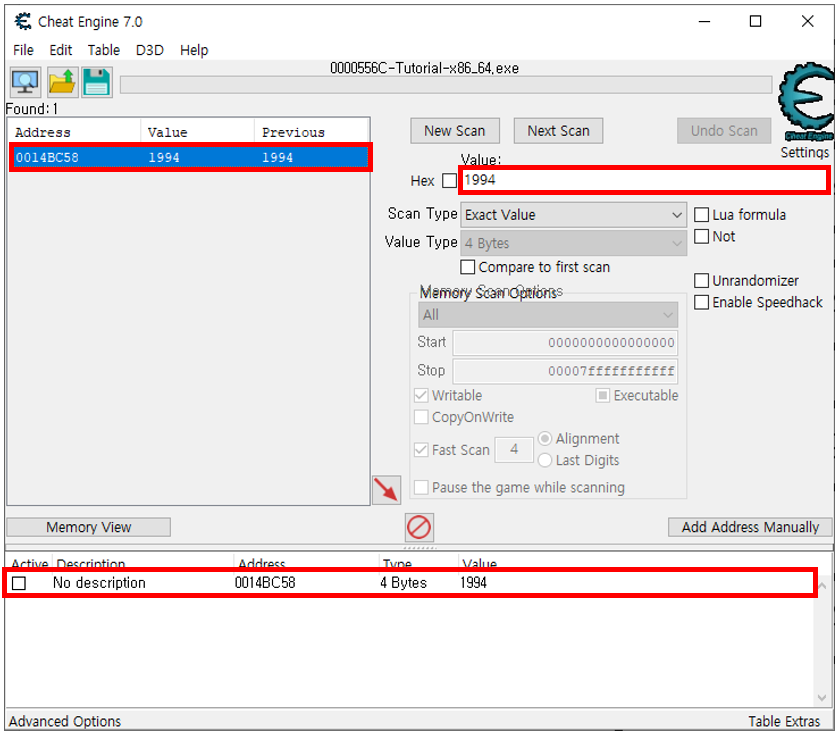840x737 pixels.
Task: Enable the Lua formula checkbox
Action: [701, 215]
